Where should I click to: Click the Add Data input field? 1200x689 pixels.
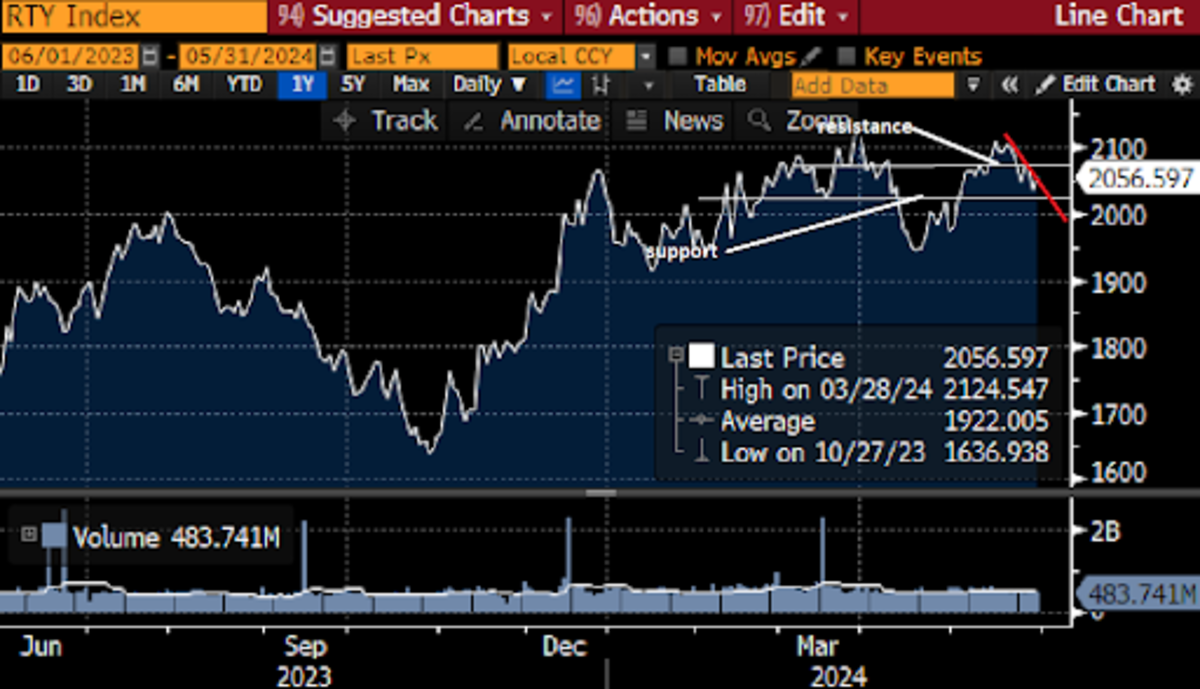click(x=872, y=85)
